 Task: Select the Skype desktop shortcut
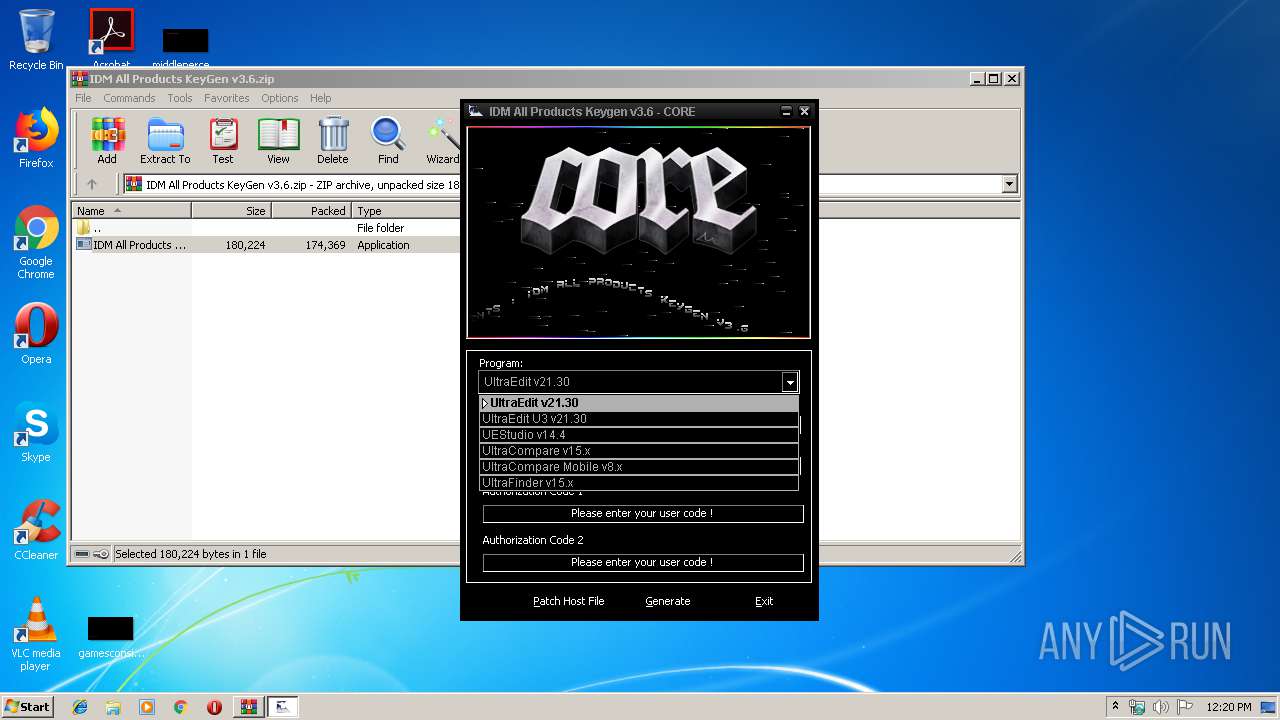coord(36,432)
